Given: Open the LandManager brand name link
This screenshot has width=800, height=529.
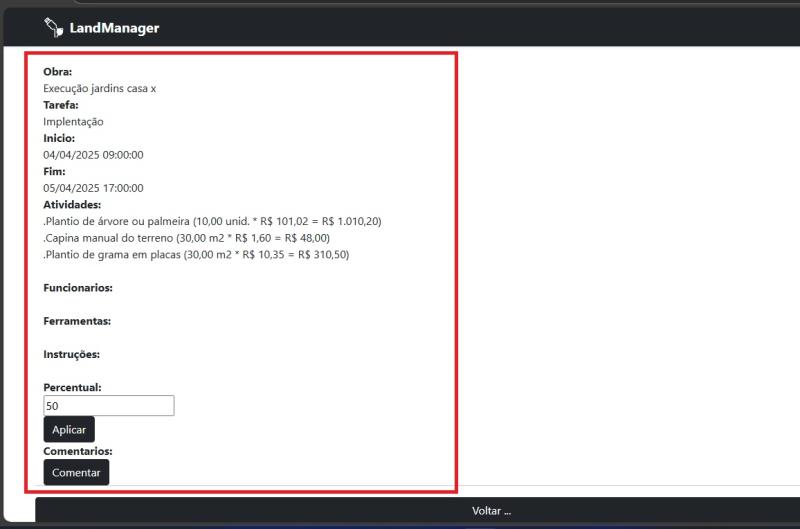Looking at the screenshot, I should point(114,28).
